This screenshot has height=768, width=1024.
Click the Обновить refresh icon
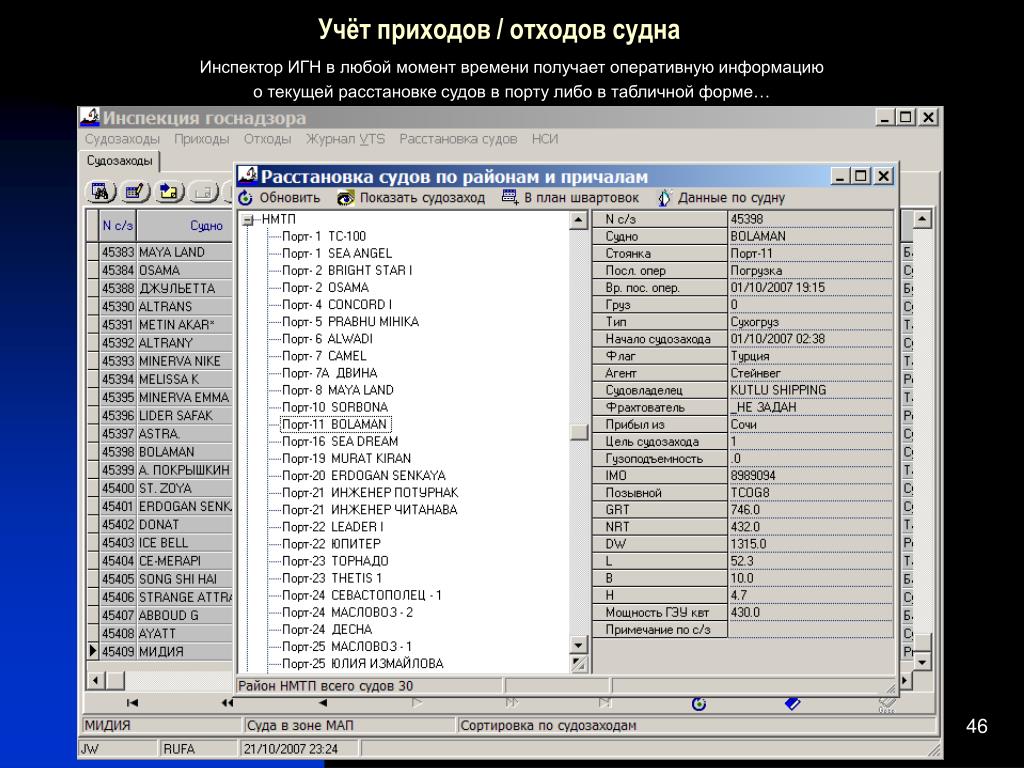tap(246, 198)
